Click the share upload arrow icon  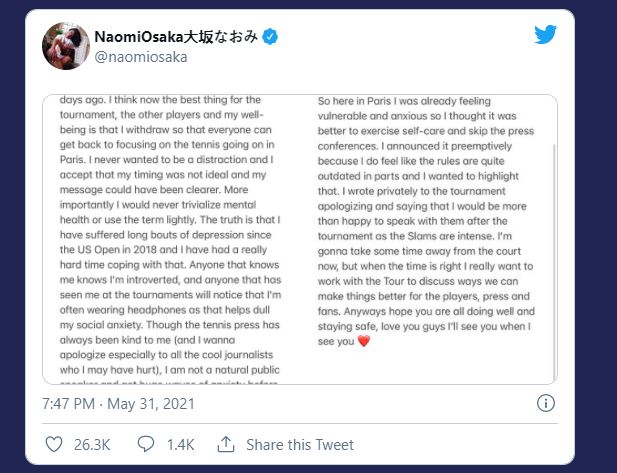pos(227,443)
